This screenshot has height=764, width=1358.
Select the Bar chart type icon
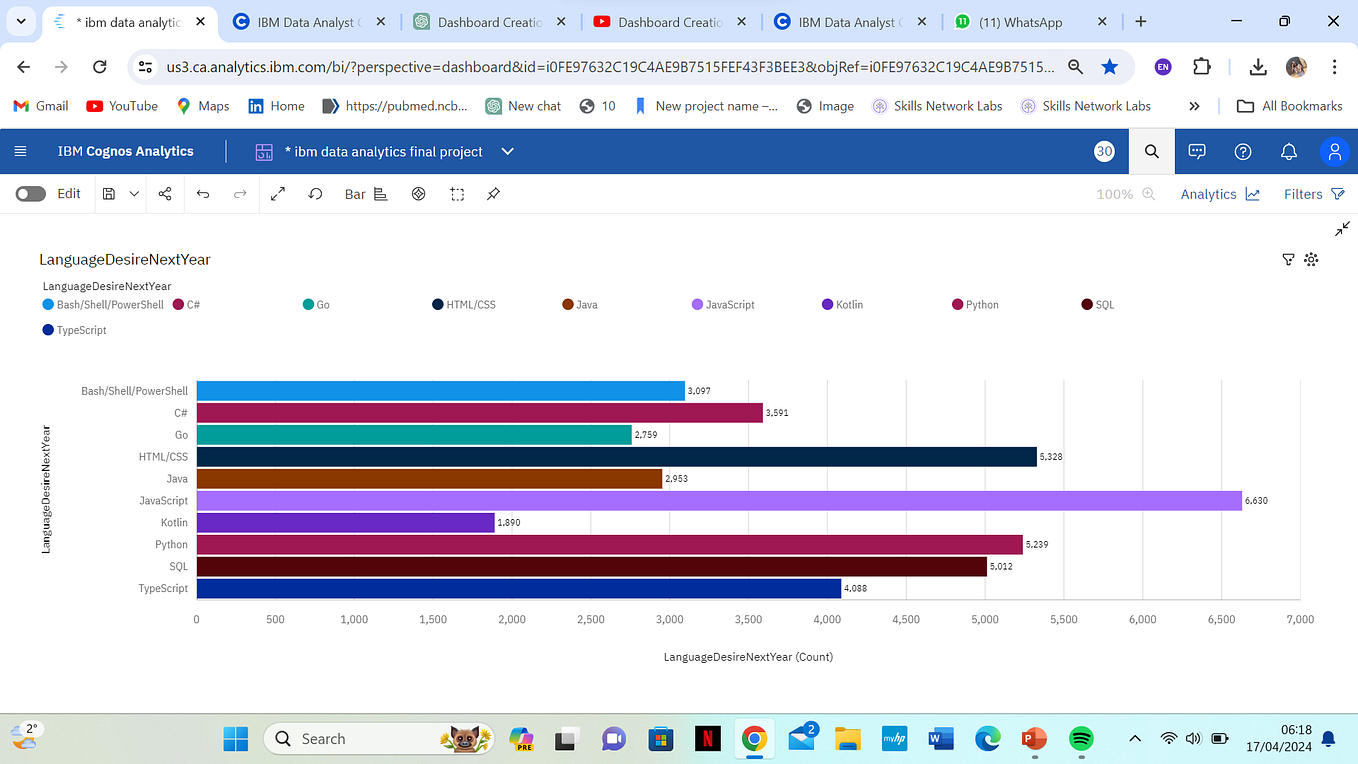355,194
